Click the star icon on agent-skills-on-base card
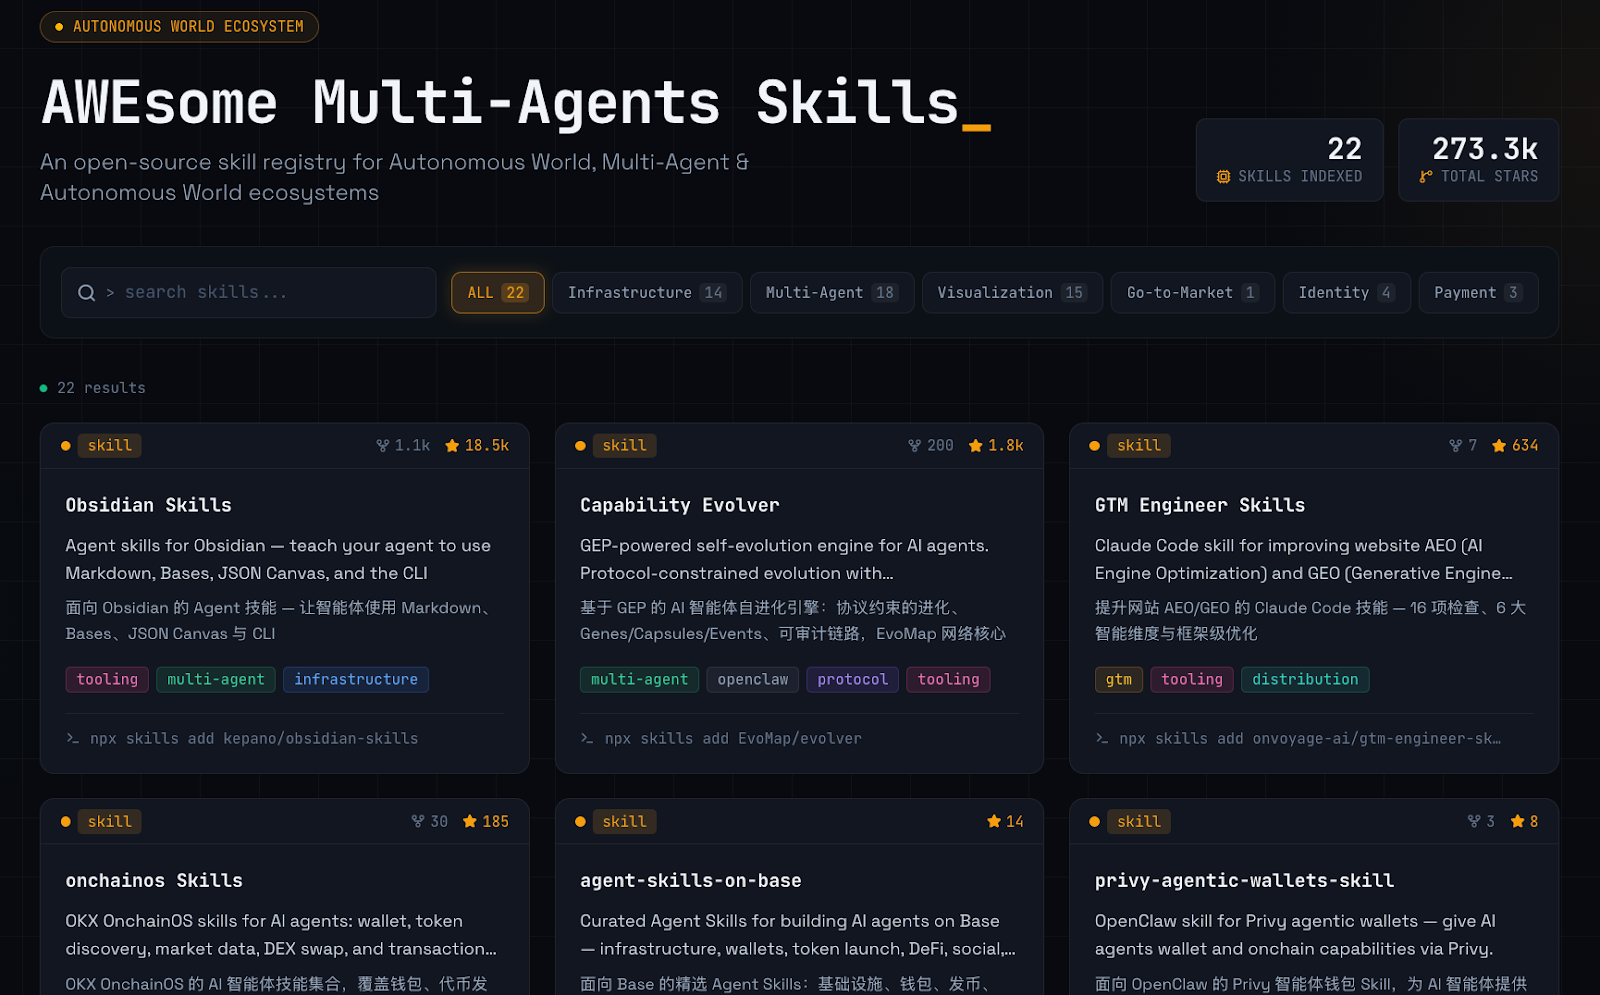The width and height of the screenshot is (1600, 995). (994, 822)
